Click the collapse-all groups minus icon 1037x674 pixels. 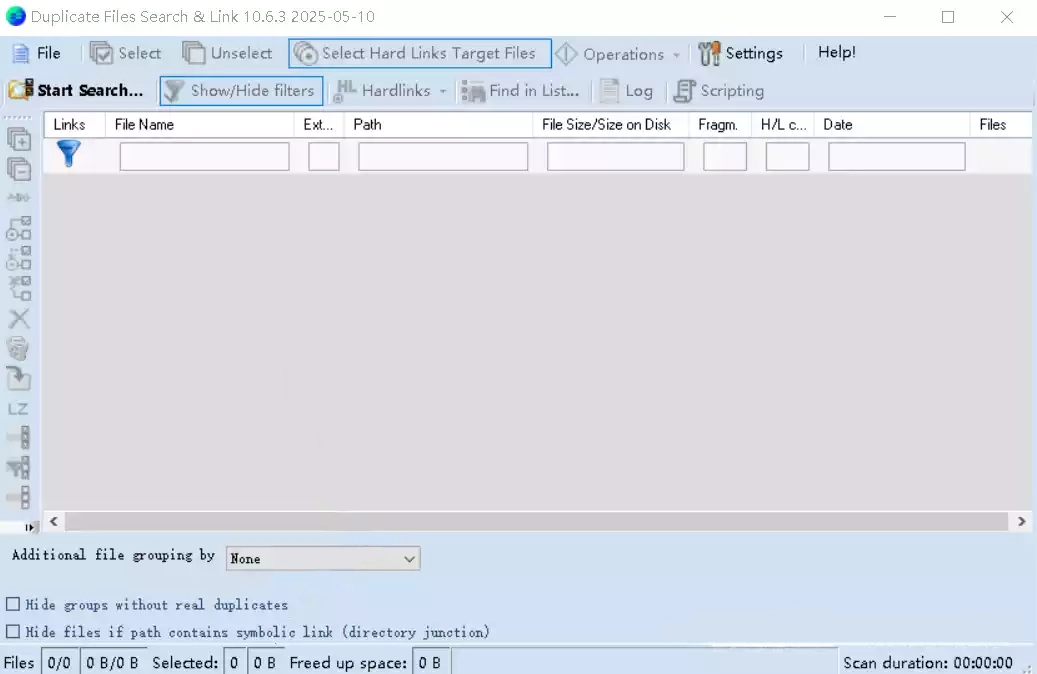19,169
